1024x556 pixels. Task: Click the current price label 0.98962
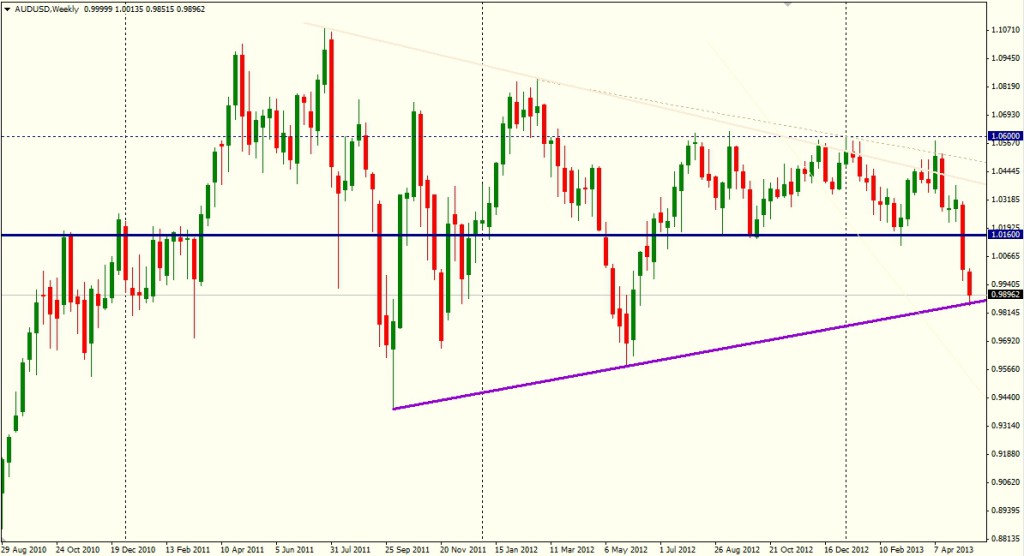[1004, 295]
